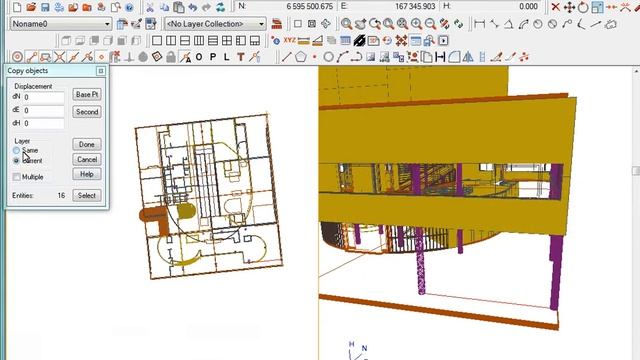The image size is (640, 360).
Task: Cut selection with the scissors icon
Action: tap(150, 7)
